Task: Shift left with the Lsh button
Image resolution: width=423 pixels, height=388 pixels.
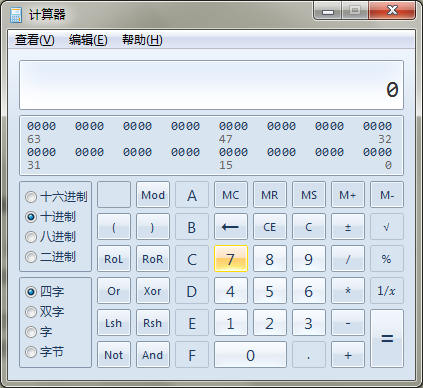Action: [x=114, y=323]
